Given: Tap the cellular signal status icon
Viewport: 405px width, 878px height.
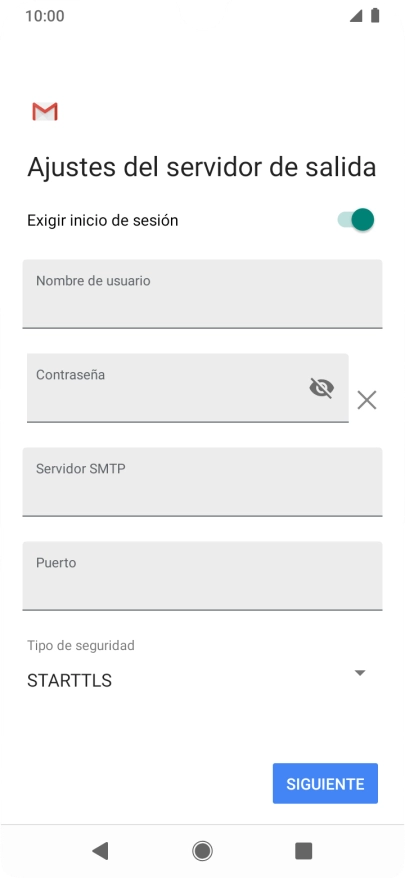Looking at the screenshot, I should (x=356, y=16).
